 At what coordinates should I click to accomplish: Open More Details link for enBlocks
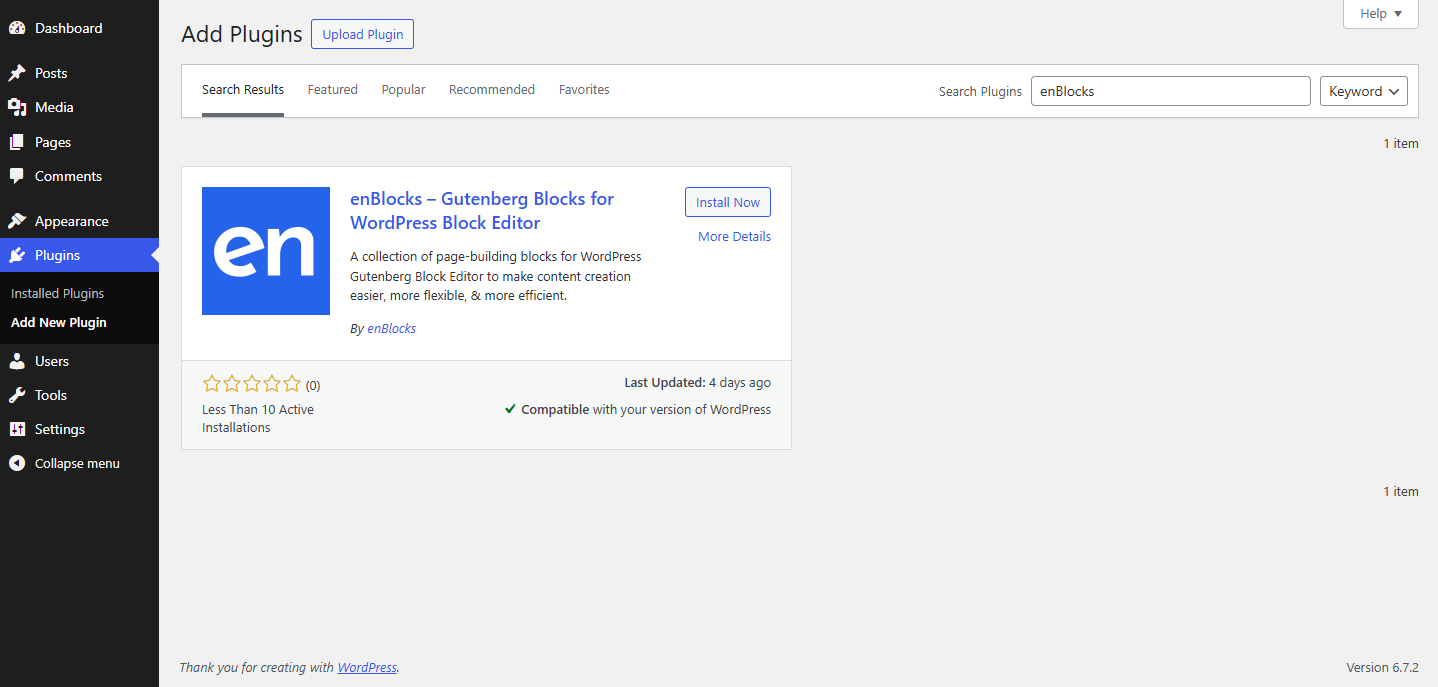(x=735, y=237)
